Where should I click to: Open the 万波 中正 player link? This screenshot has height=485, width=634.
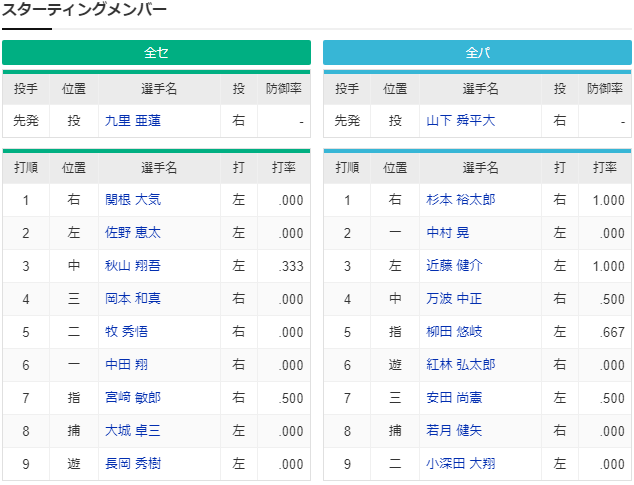tap(454, 299)
